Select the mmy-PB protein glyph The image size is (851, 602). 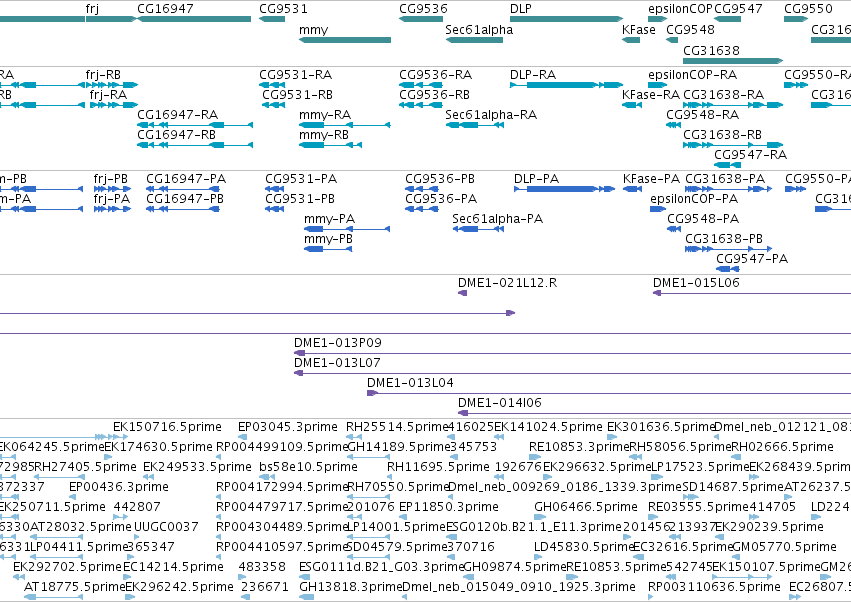(328, 249)
